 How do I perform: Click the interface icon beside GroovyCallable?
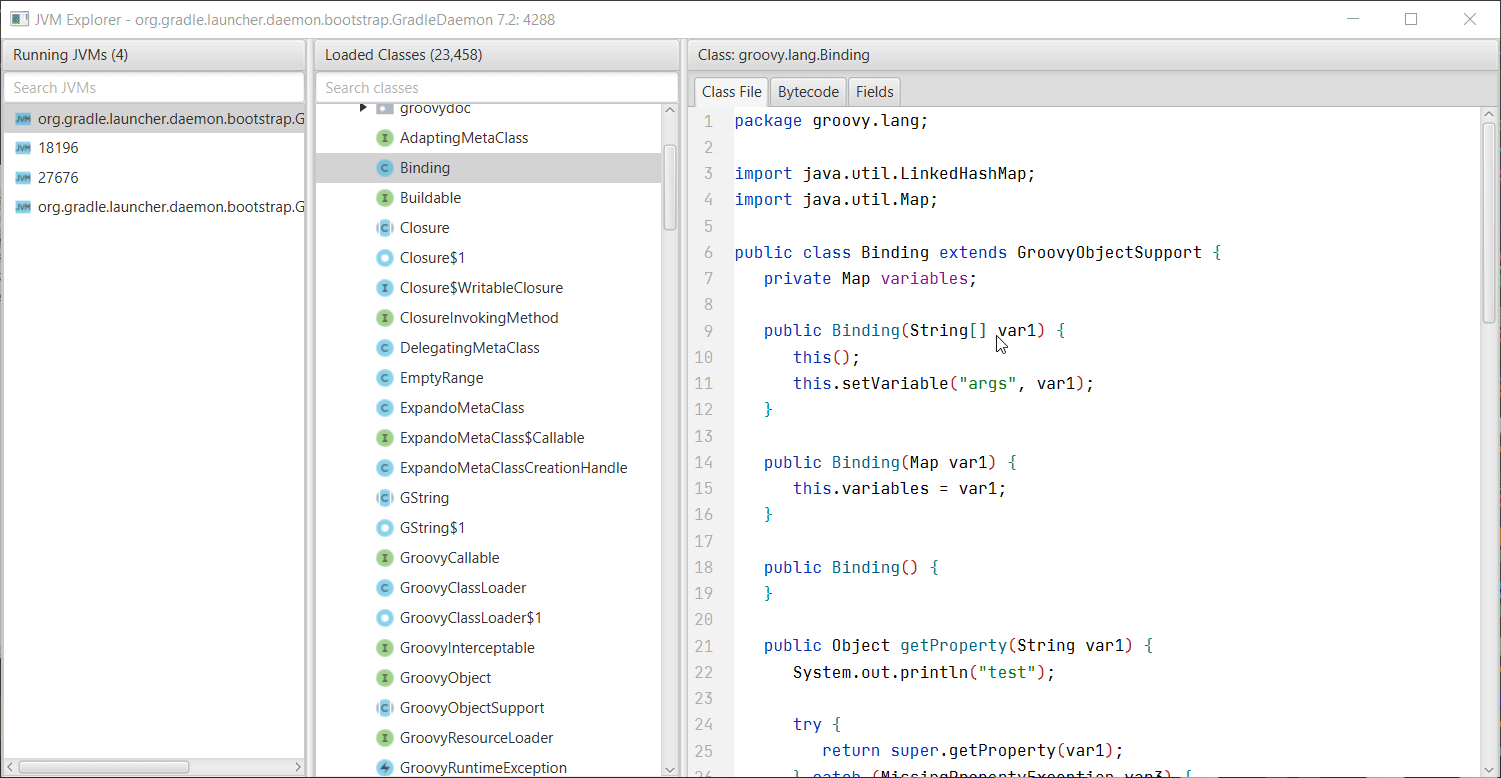pos(384,558)
